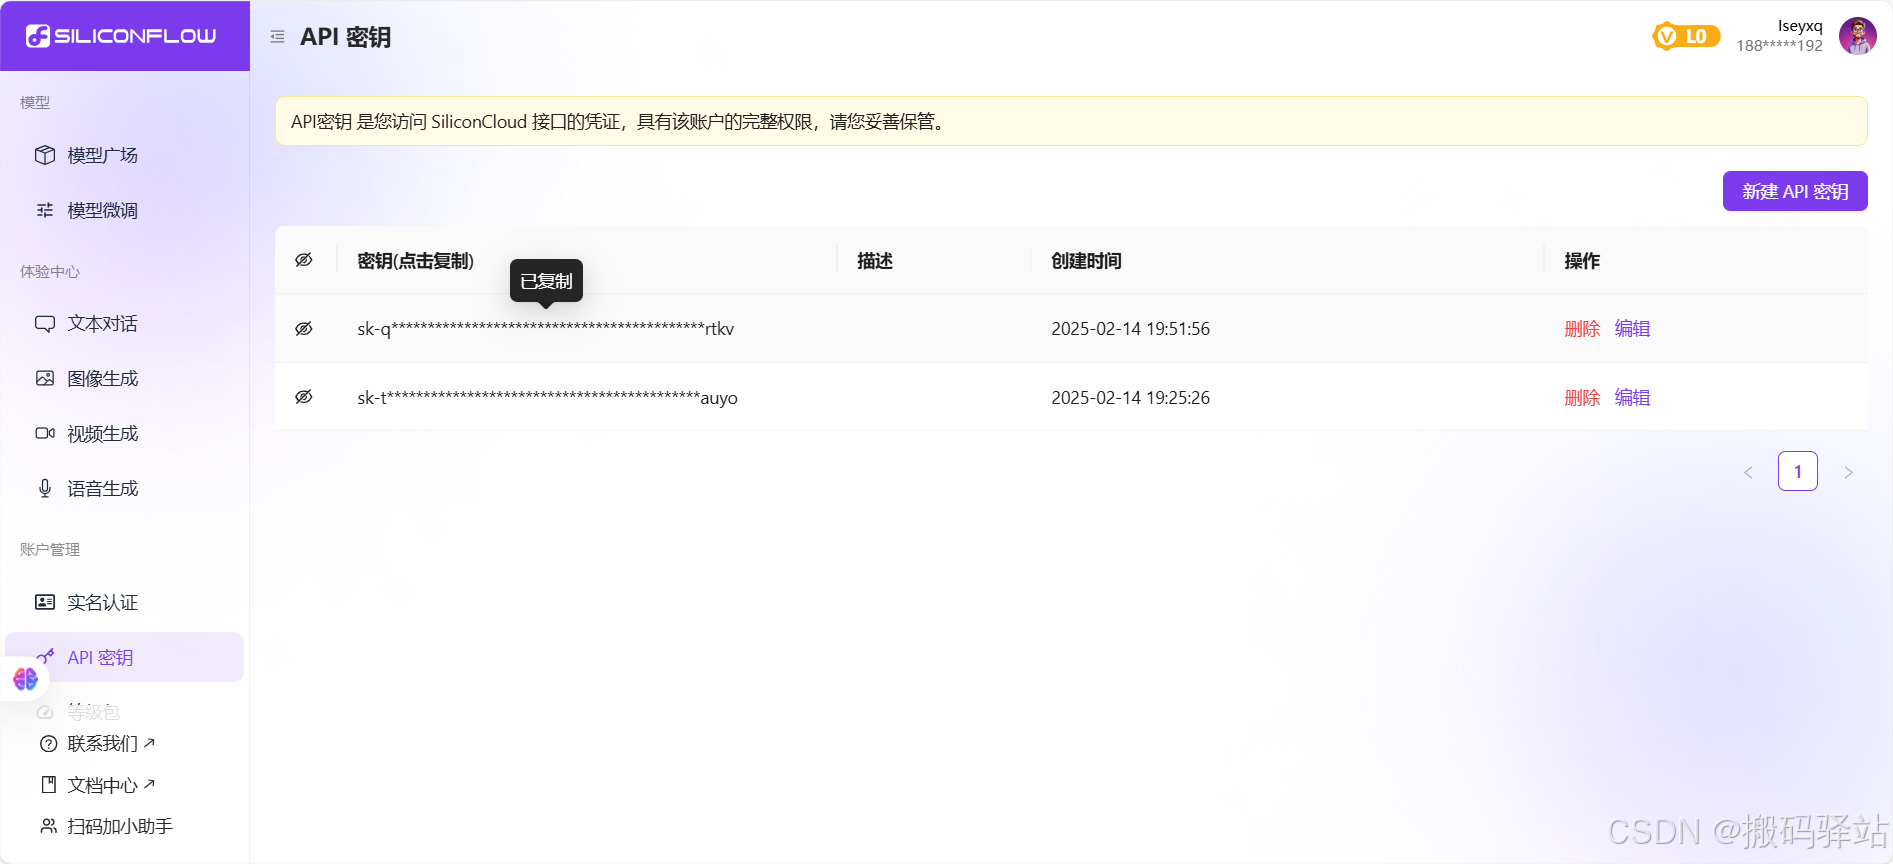
Task: Click 模型微调 sliders icon
Action: click(45, 210)
